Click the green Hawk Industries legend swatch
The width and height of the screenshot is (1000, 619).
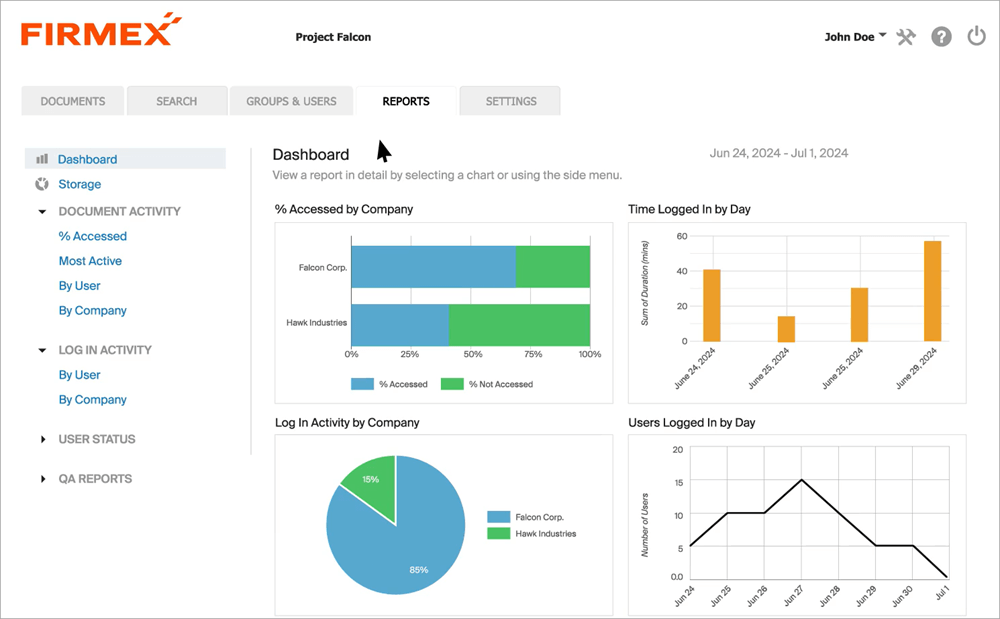(x=498, y=534)
